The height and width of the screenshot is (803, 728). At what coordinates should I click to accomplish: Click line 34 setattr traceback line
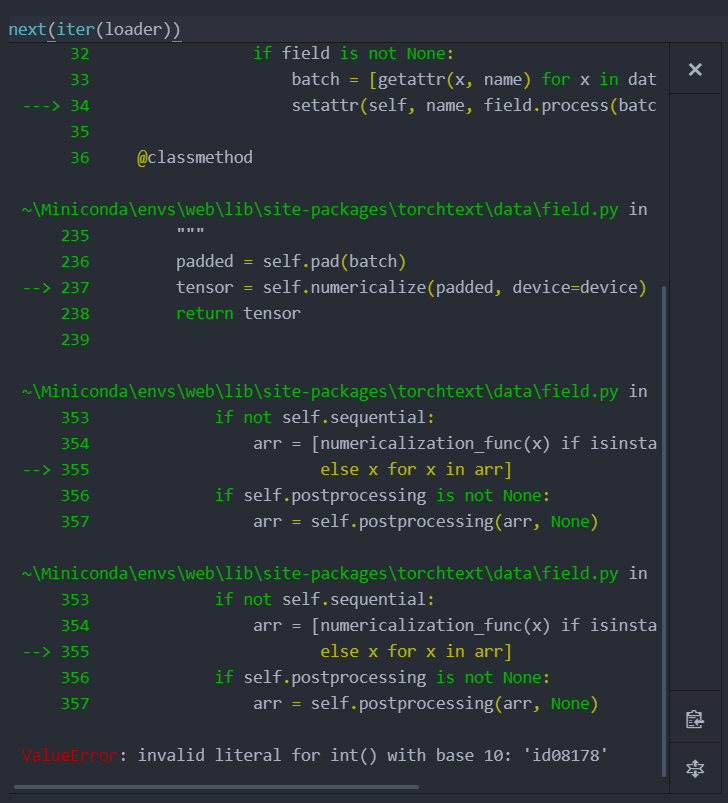[x=339, y=105]
